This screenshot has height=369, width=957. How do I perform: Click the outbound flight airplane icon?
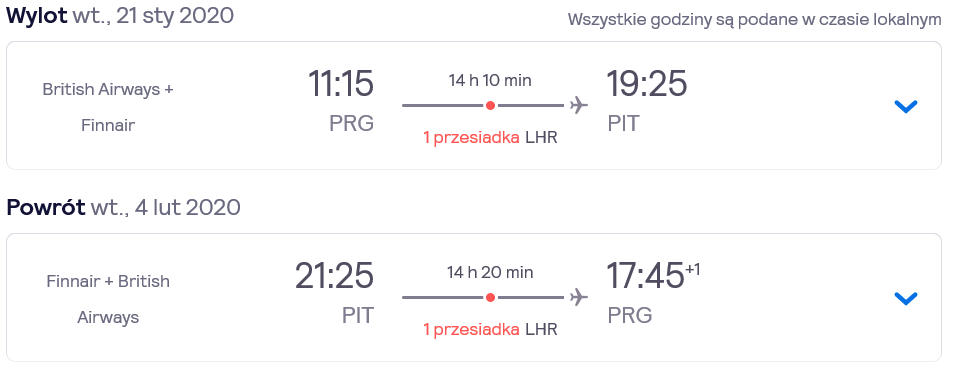(x=579, y=106)
